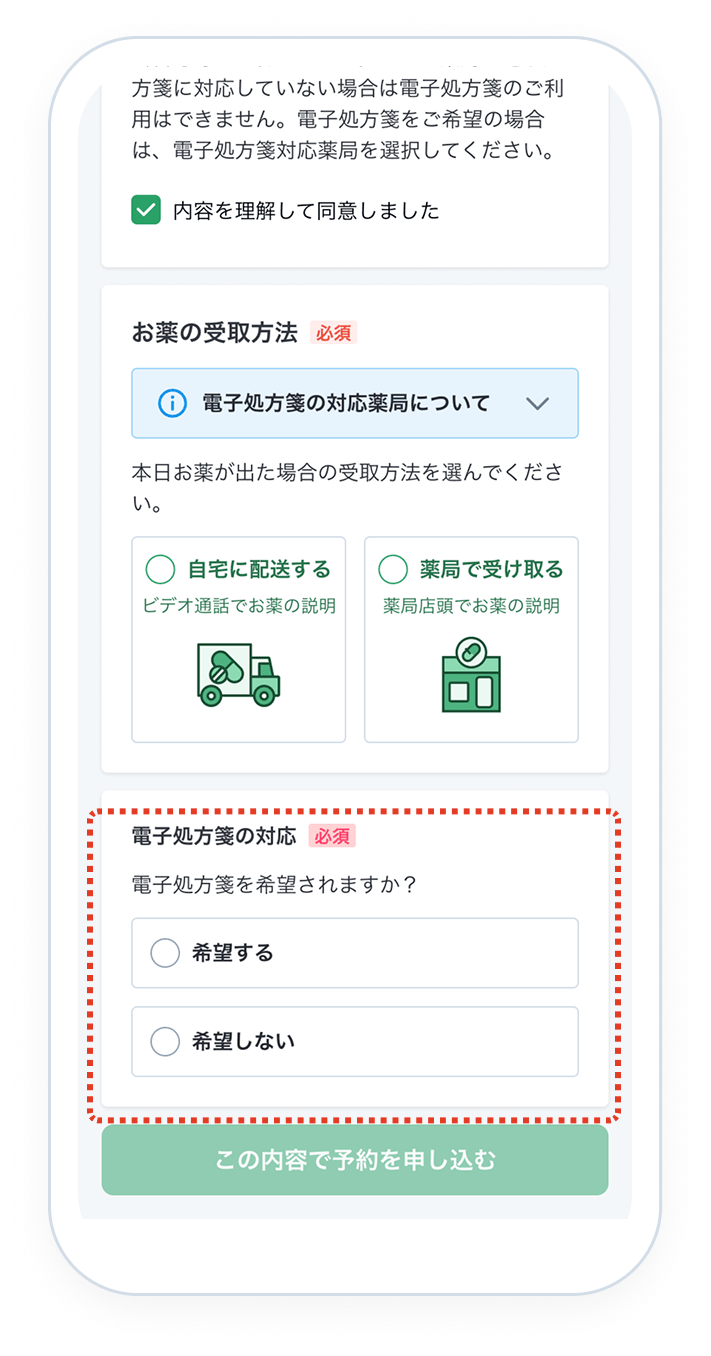Image resolution: width=711 pixels, height=1356 pixels.
Task: Click the 内容を理解して同意しました label text
Action: point(306,211)
